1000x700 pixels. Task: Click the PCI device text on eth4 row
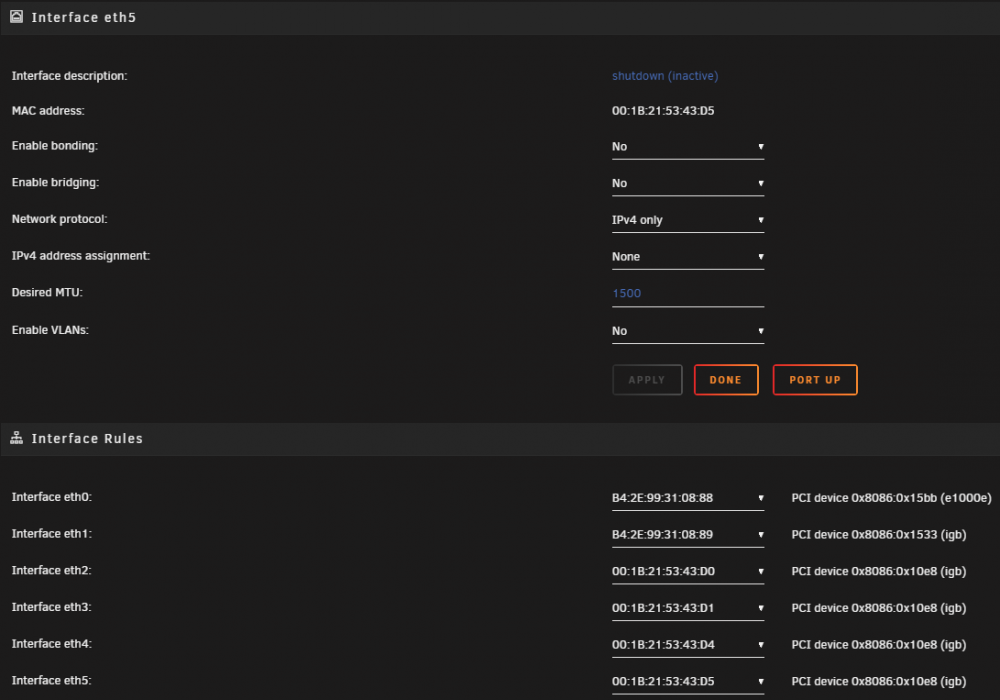click(878, 645)
